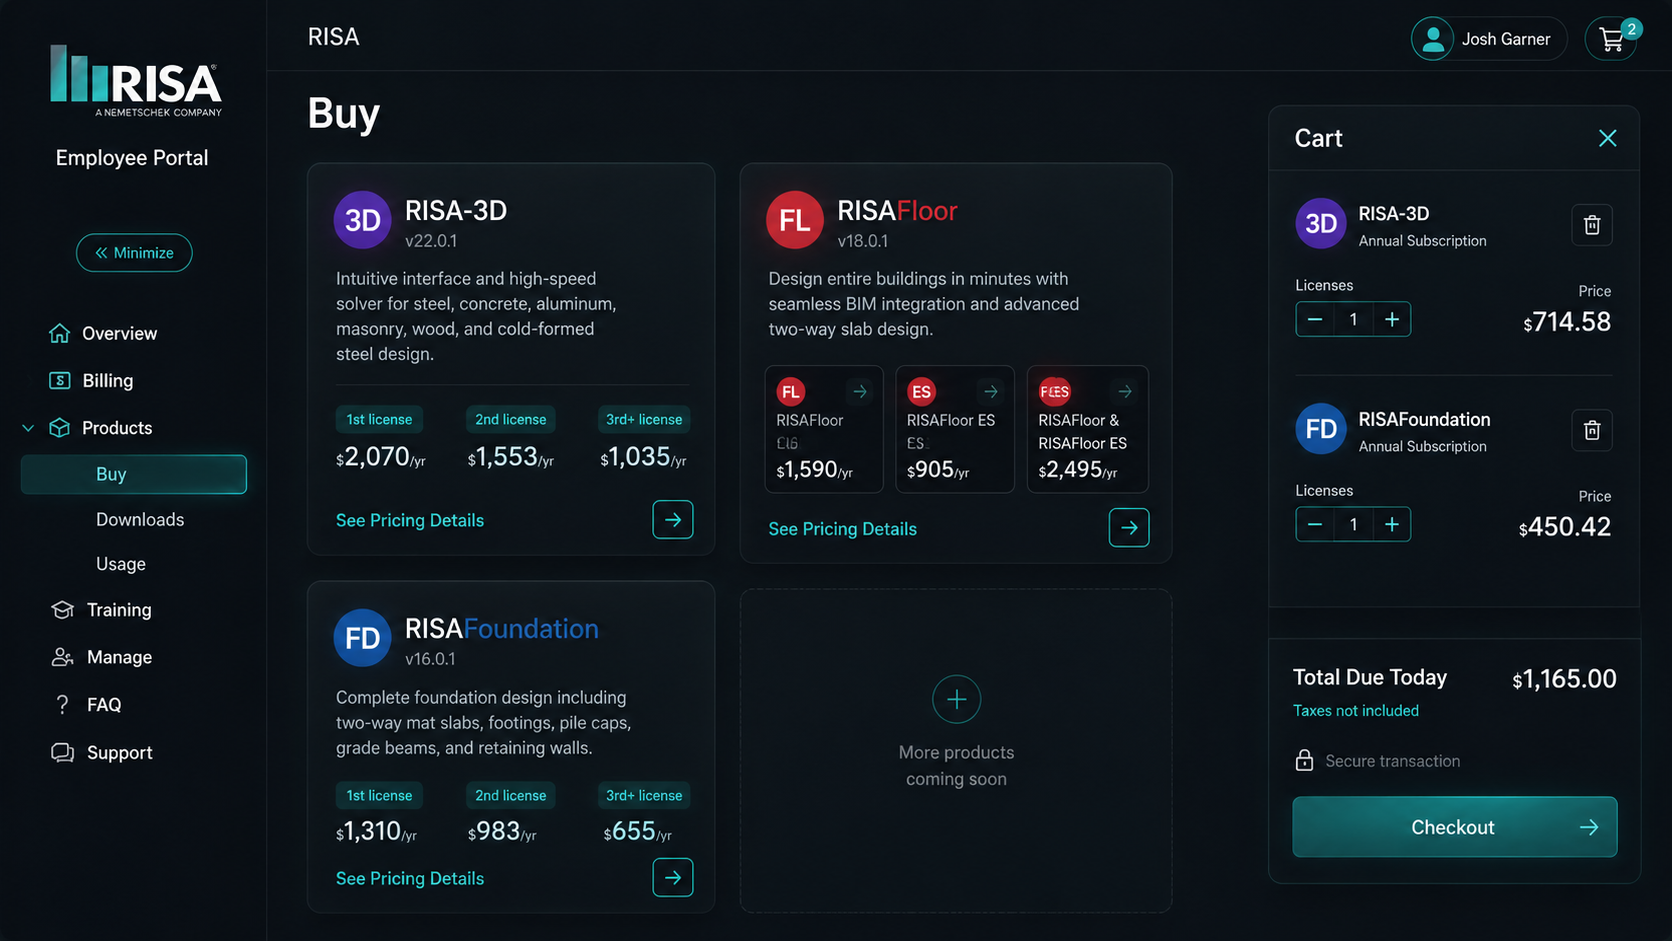Click RISAFoundation $655/yr price

638,832
